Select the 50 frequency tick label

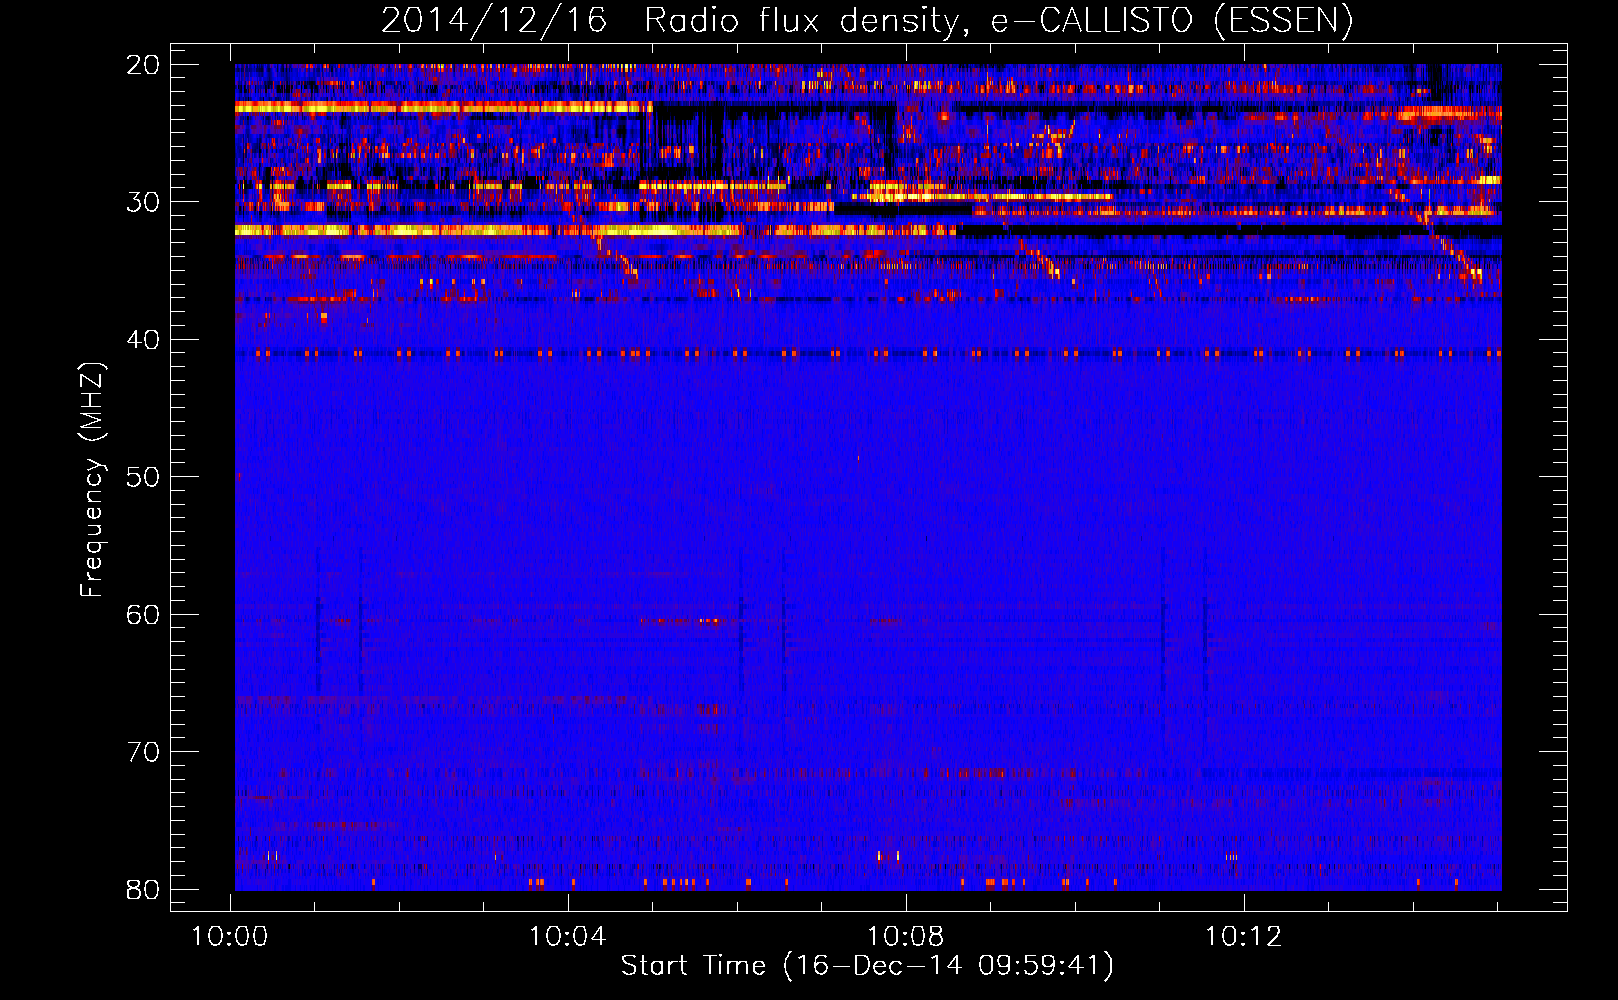(x=143, y=477)
